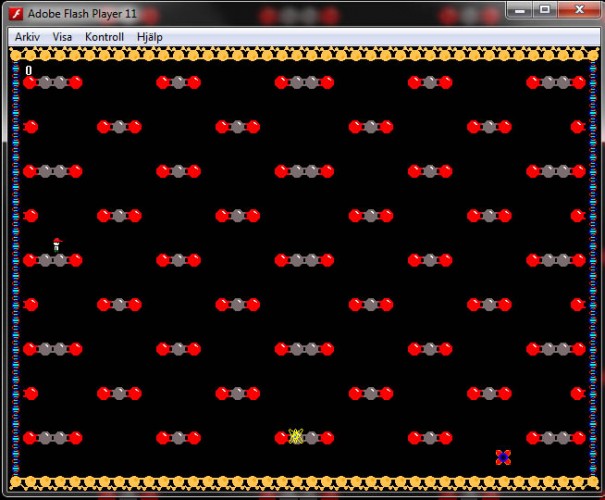This screenshot has width=605, height=500.
Task: Open the Visa menu
Action: pyautogui.click(x=62, y=37)
